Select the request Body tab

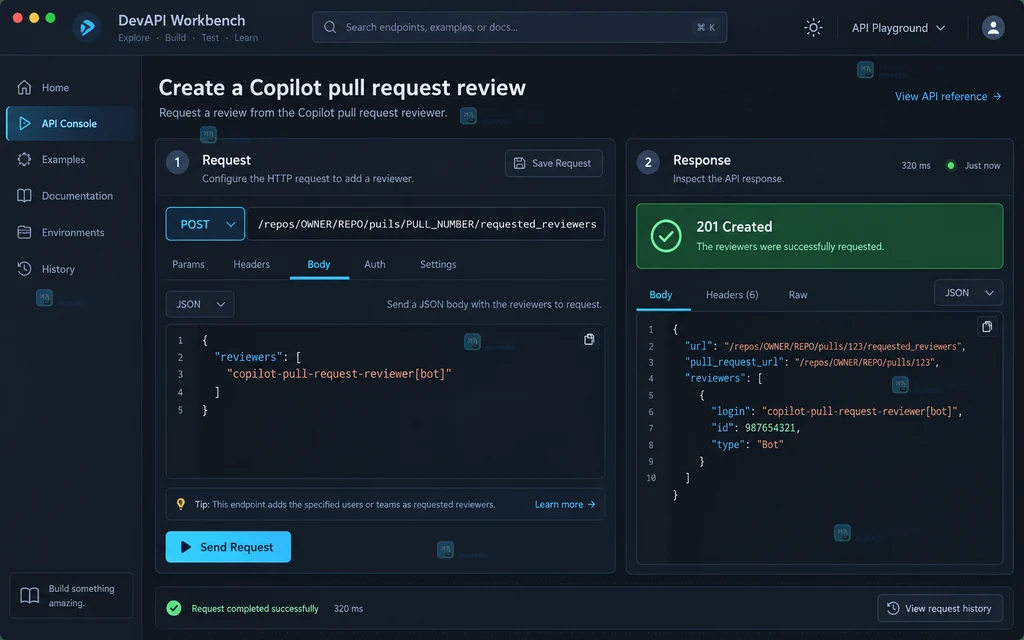(x=319, y=264)
